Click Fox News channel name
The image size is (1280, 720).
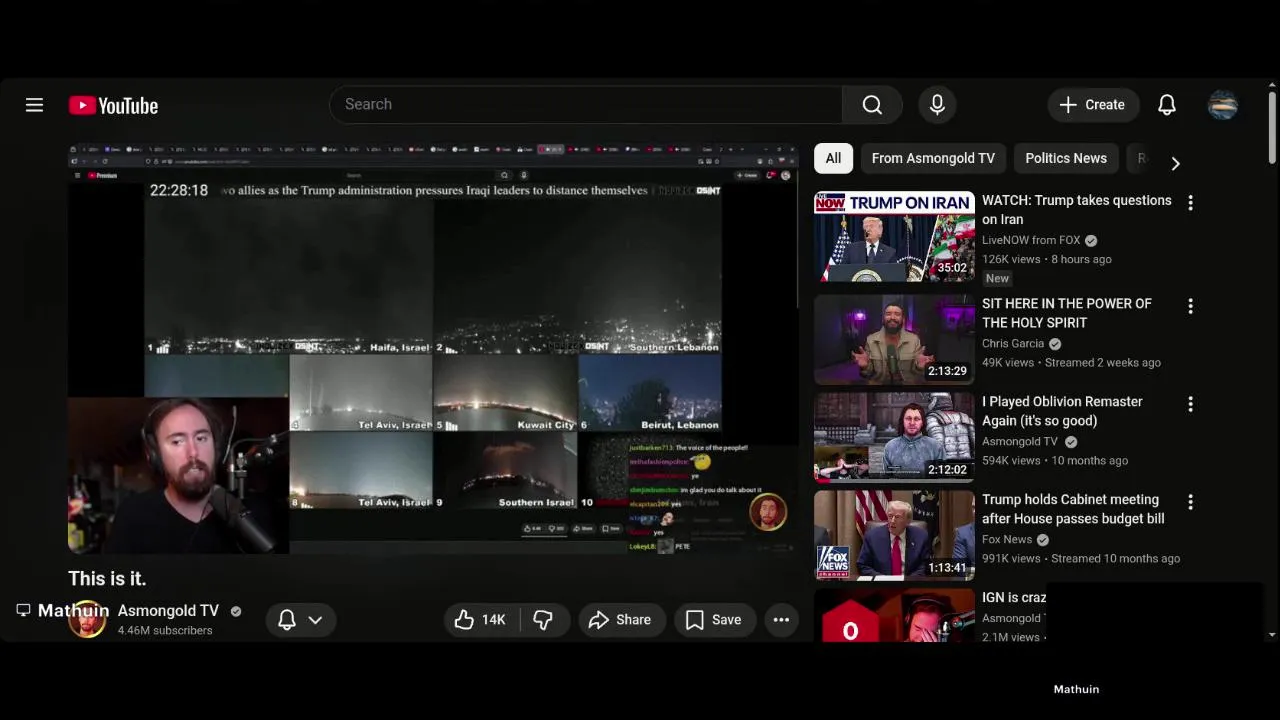pyautogui.click(x=1007, y=539)
